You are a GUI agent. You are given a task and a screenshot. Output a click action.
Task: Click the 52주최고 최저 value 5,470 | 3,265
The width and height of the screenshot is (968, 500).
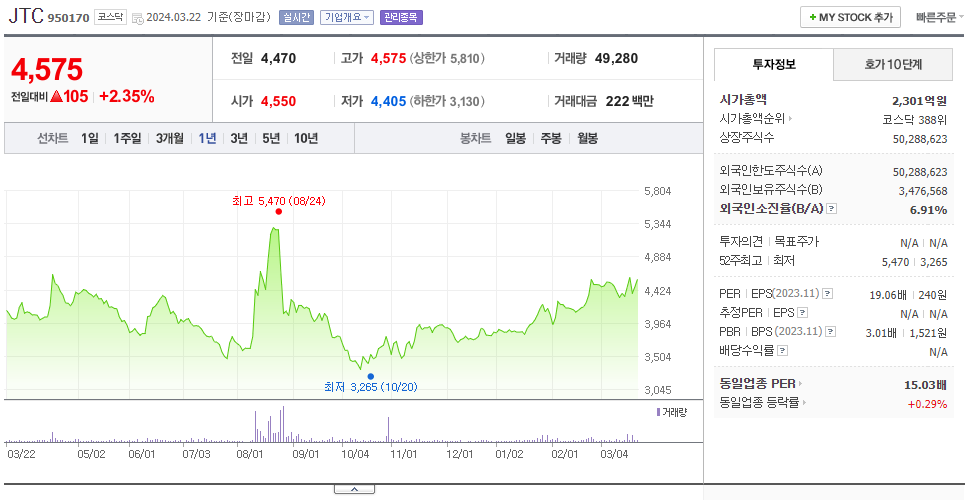[x=915, y=262]
